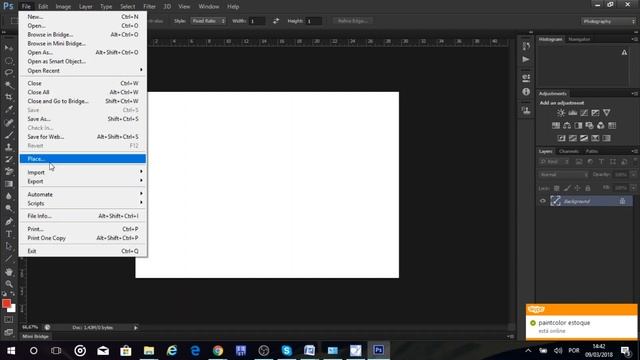The width and height of the screenshot is (640, 360).
Task: Open Chrome from the Windows taskbar
Action: pyautogui.click(x=218, y=350)
